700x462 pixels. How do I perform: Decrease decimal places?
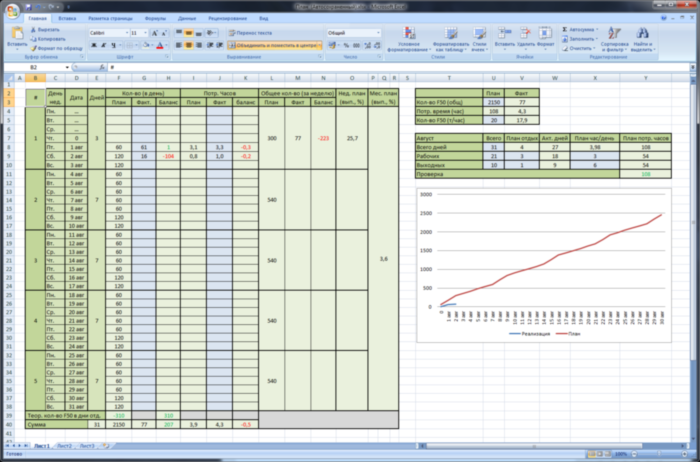pyautogui.click(x=377, y=45)
